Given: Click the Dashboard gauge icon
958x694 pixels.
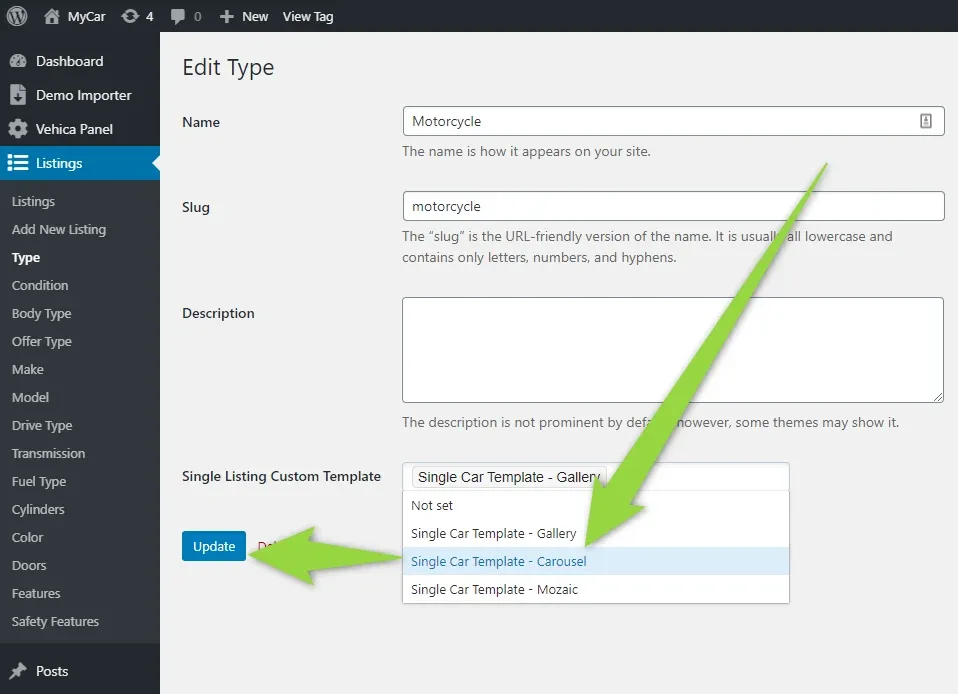Looking at the screenshot, I should (x=18, y=61).
